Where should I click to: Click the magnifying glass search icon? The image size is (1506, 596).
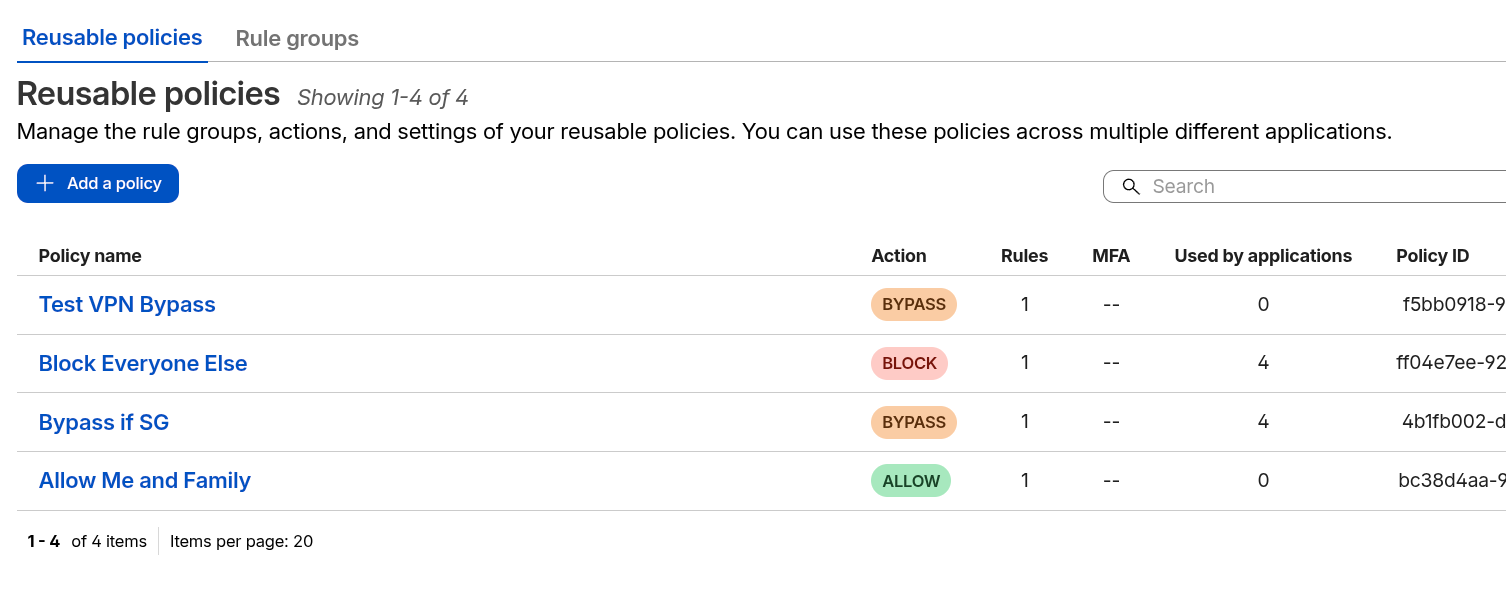pyautogui.click(x=1131, y=186)
